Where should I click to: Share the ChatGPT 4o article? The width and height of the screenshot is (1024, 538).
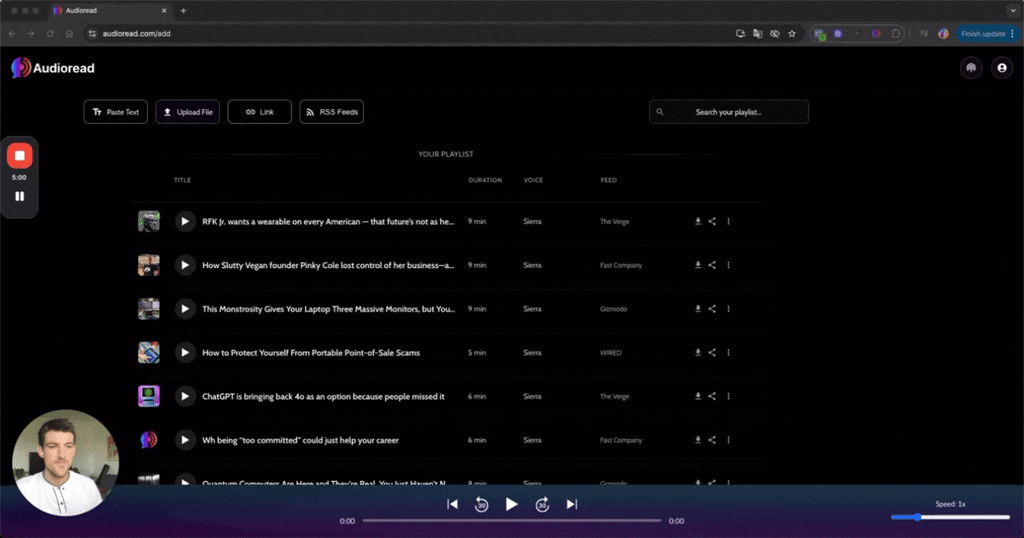click(712, 396)
